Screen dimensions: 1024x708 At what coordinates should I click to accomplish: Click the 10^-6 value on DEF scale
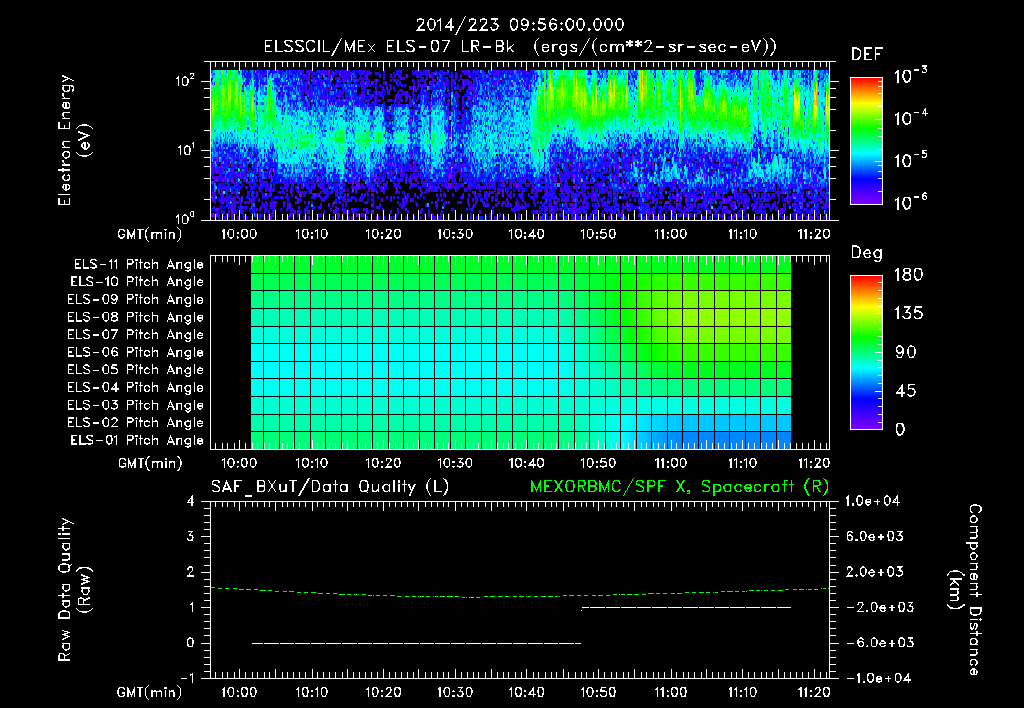coord(910,202)
